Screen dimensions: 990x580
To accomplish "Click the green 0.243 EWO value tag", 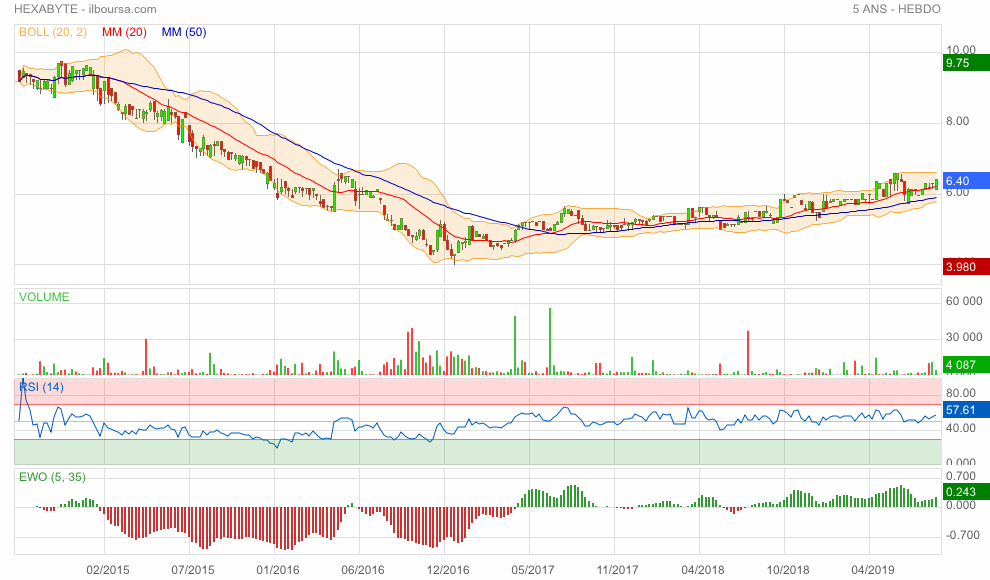I will point(966,492).
